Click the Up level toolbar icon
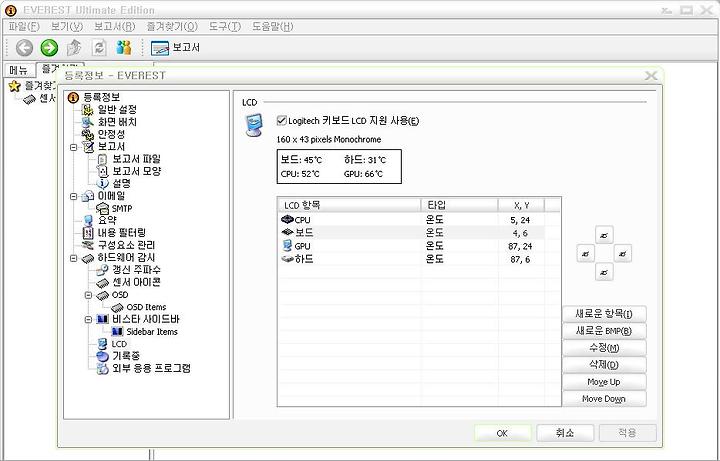 [x=74, y=47]
